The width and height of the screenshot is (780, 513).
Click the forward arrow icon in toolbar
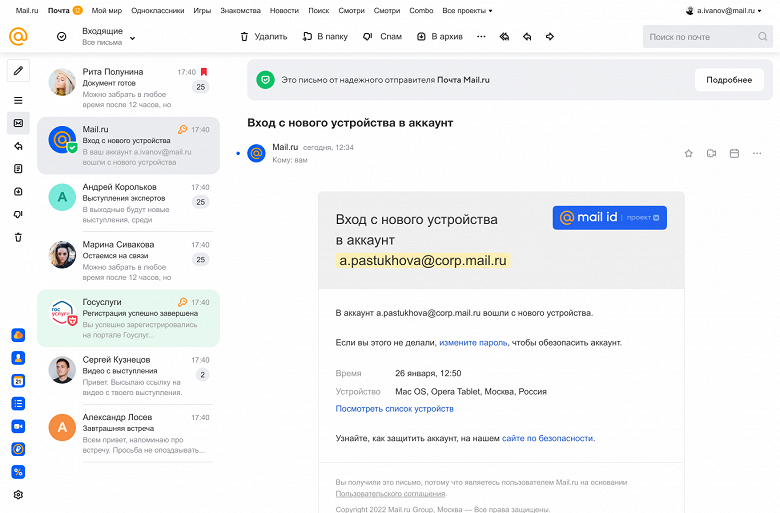(550, 37)
